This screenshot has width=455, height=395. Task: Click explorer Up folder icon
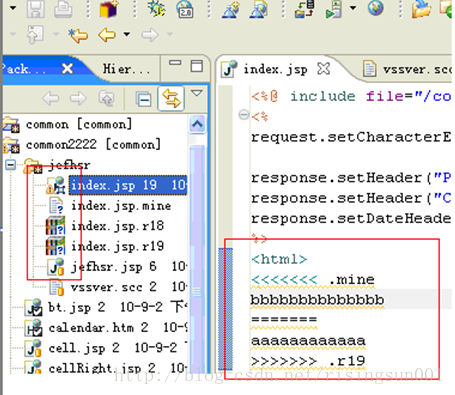[107, 98]
